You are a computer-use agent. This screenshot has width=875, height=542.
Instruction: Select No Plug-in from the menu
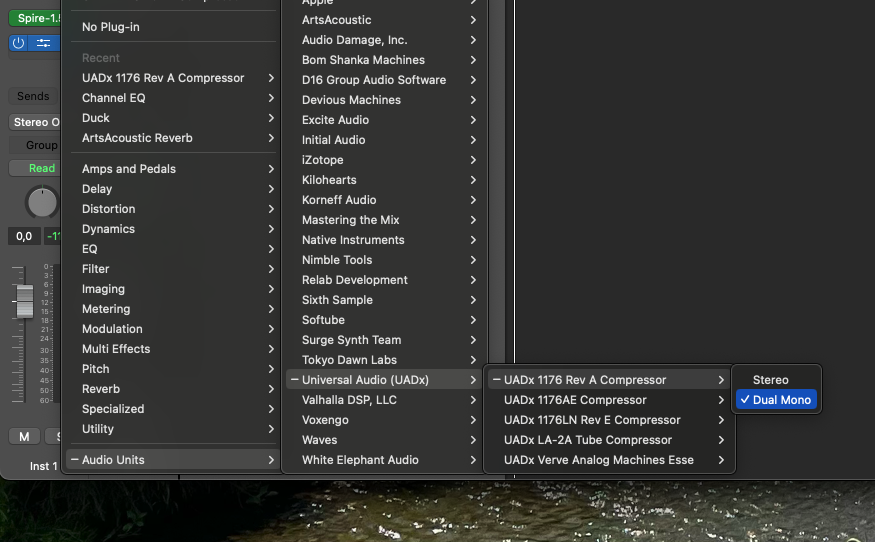coord(173,27)
